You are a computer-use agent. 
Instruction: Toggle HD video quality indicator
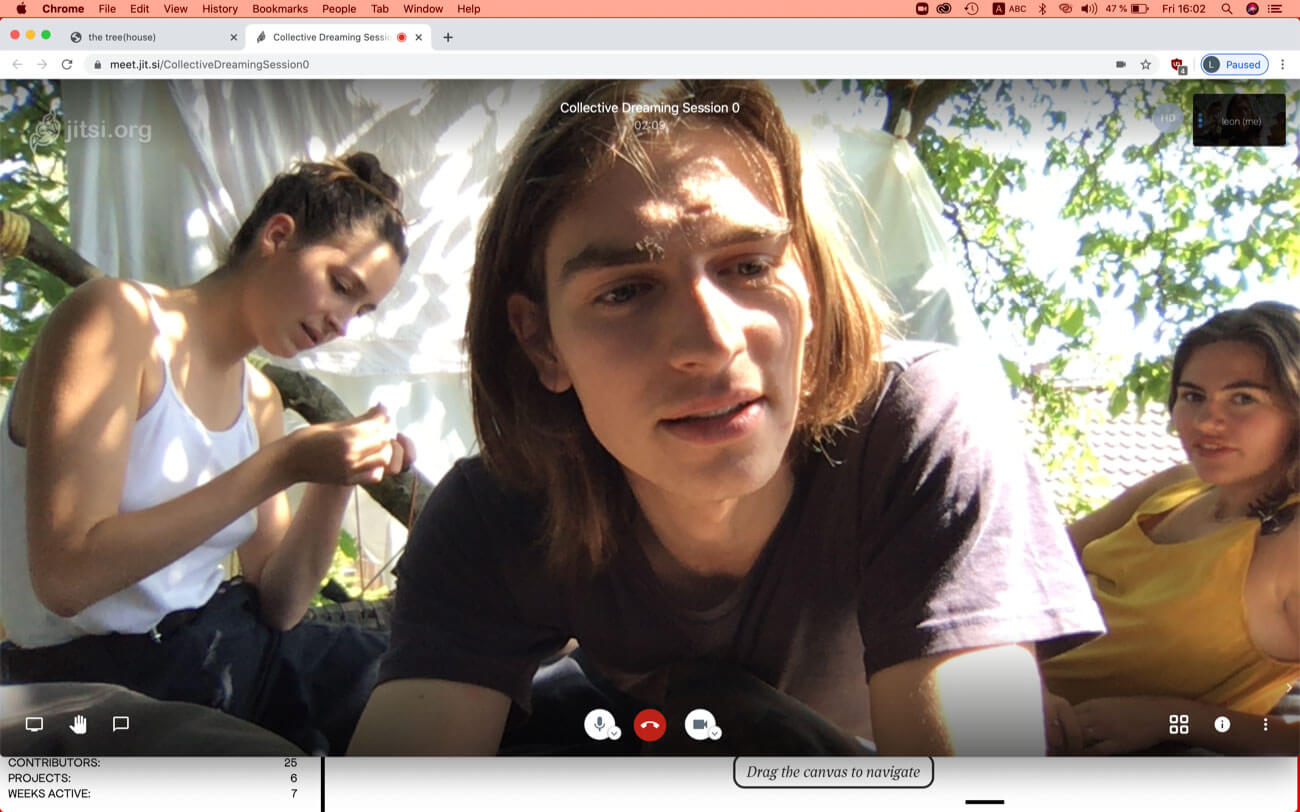1167,118
